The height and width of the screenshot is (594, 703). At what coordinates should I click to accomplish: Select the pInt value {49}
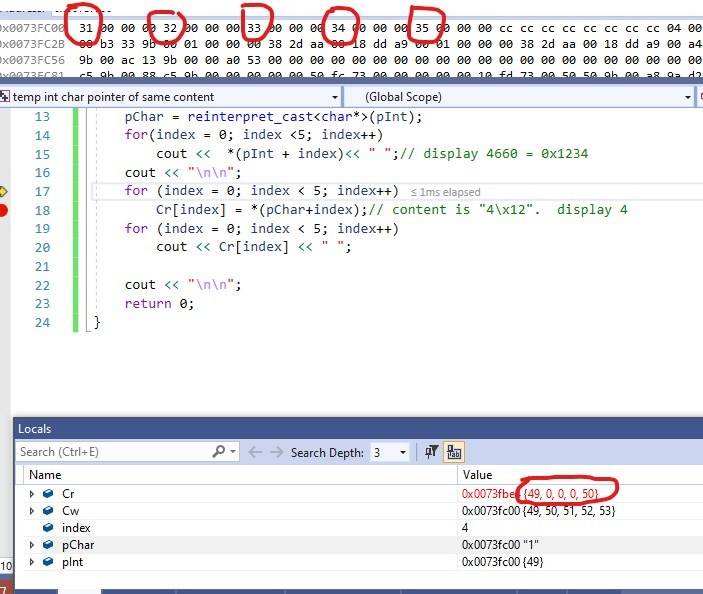tap(533, 562)
